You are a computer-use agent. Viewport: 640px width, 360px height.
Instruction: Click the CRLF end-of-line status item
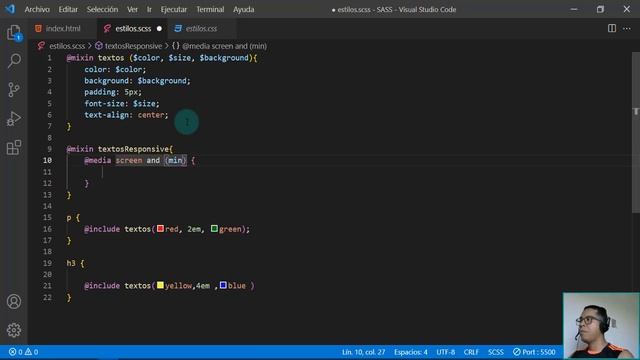[x=471, y=352]
